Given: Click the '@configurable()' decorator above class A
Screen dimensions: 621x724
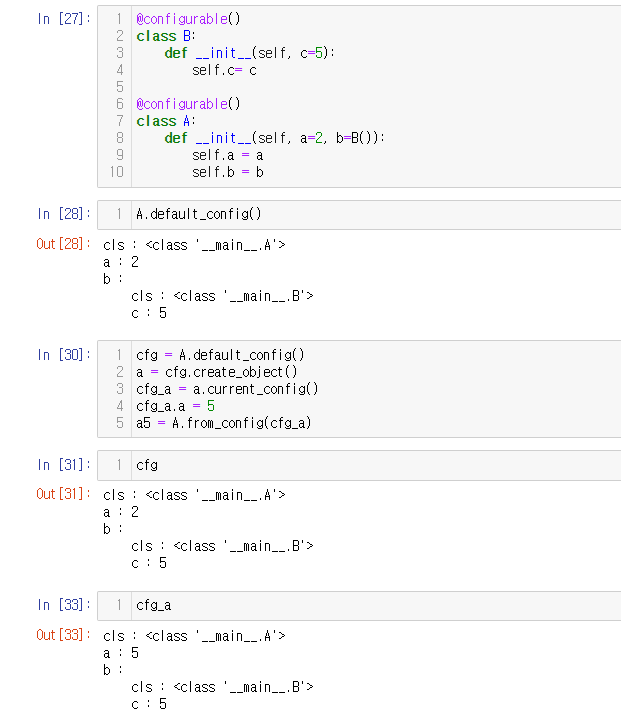Looking at the screenshot, I should [x=188, y=104].
